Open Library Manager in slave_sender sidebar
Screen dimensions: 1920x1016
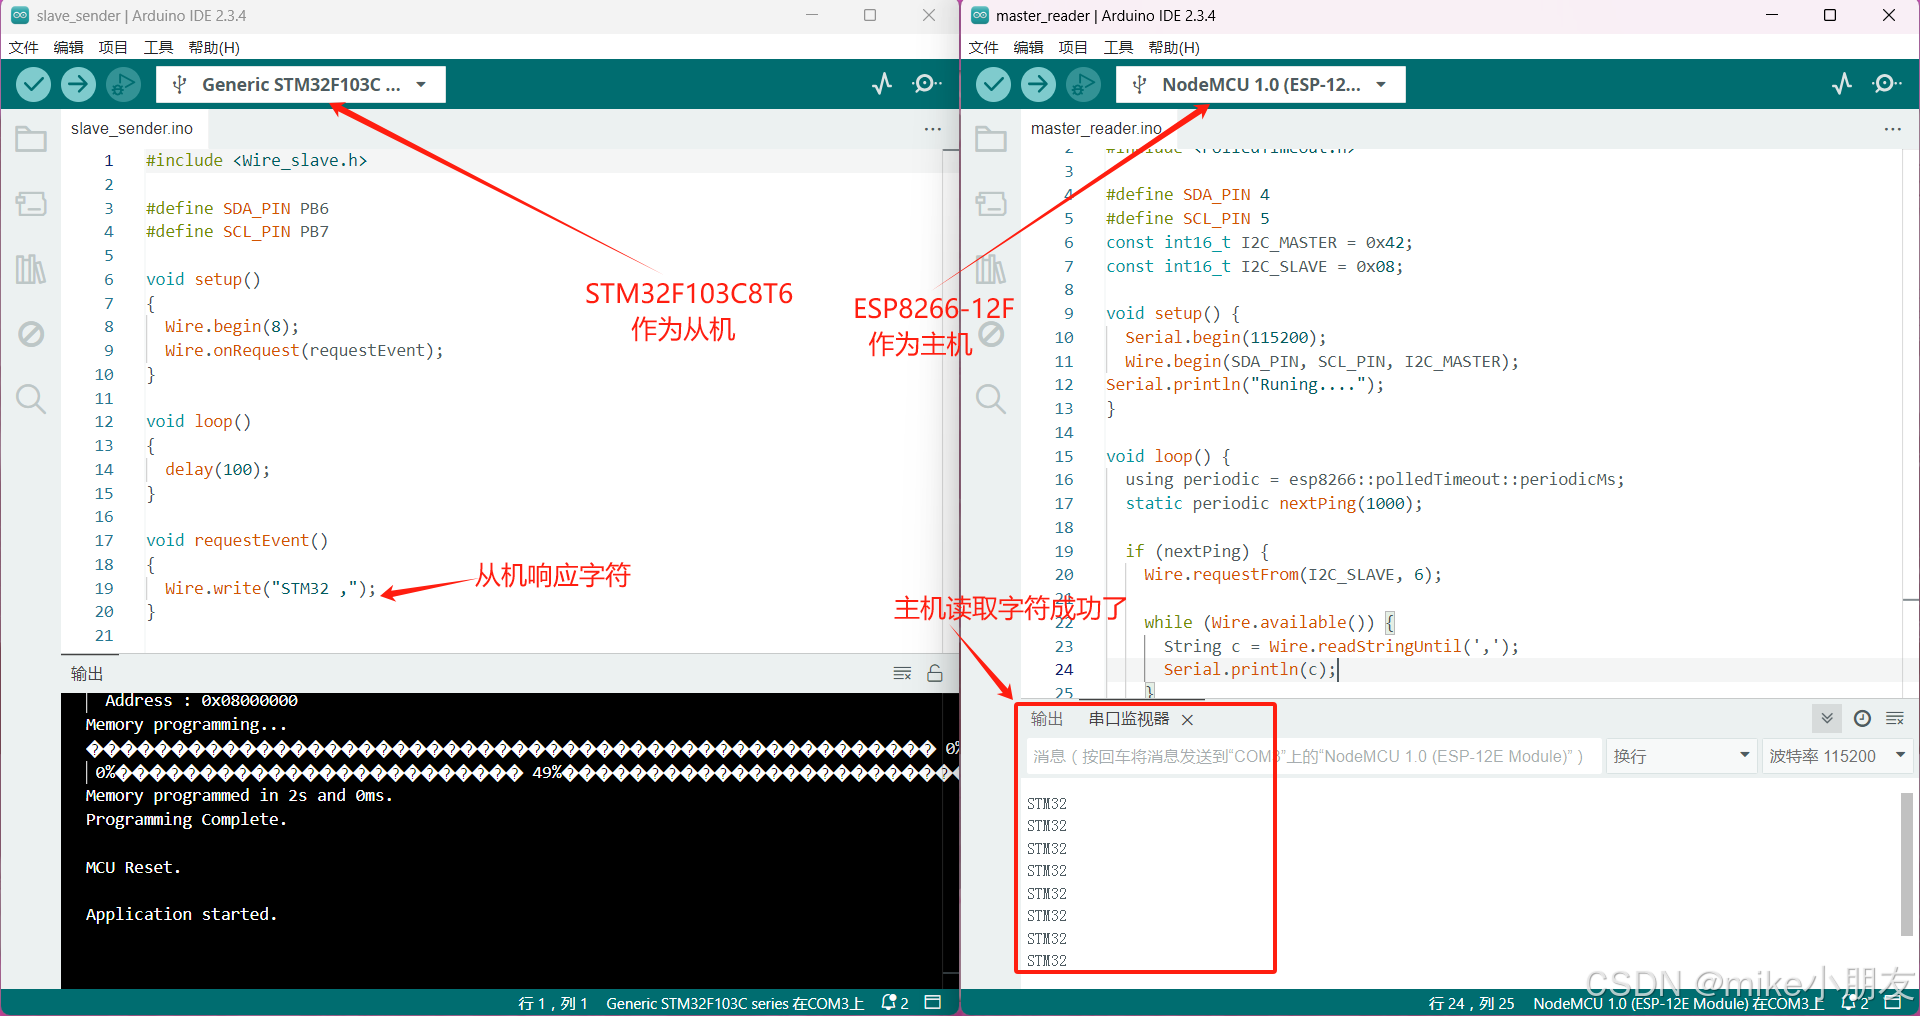[31, 269]
